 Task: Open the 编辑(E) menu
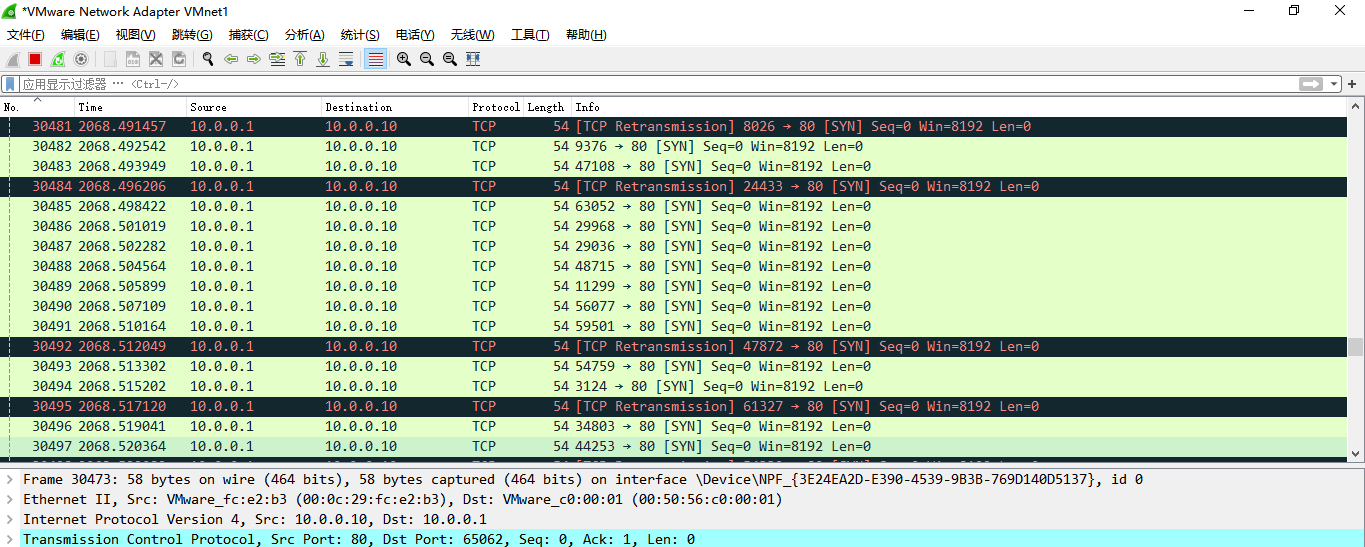tap(80, 35)
